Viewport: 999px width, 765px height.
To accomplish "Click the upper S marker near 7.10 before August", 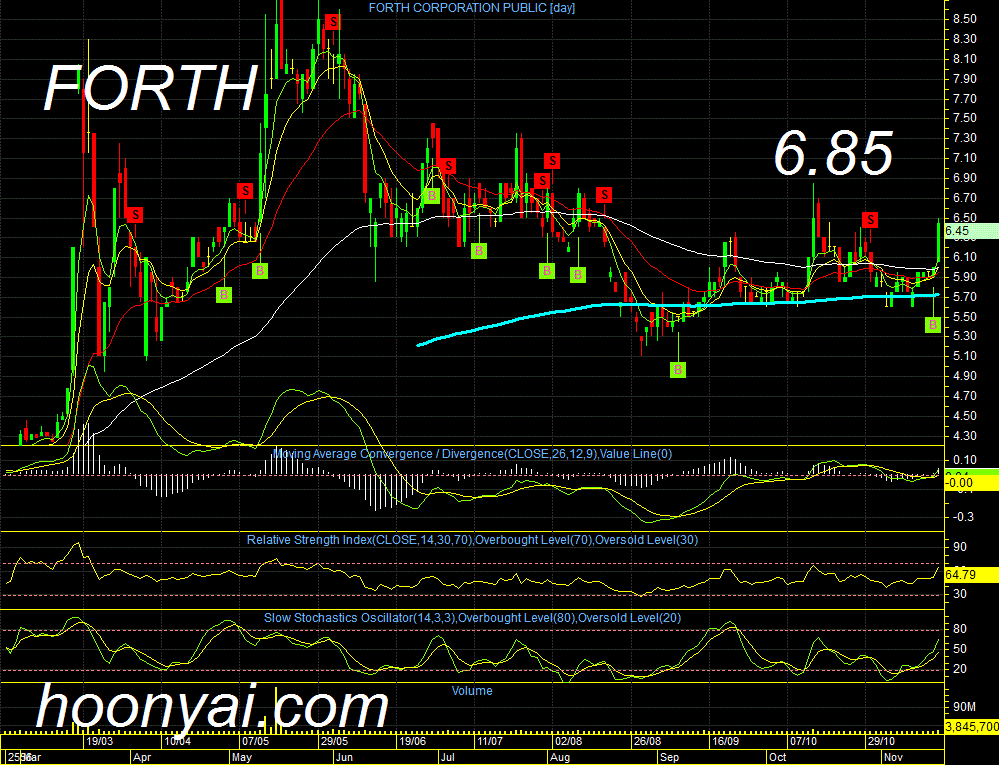I will [552, 161].
